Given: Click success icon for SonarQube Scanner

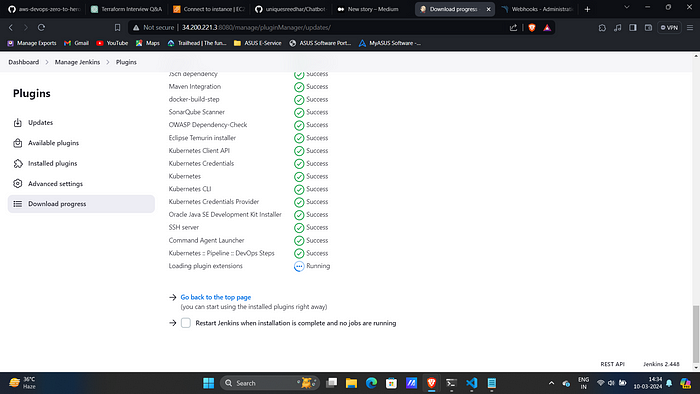Looking at the screenshot, I should tap(299, 112).
